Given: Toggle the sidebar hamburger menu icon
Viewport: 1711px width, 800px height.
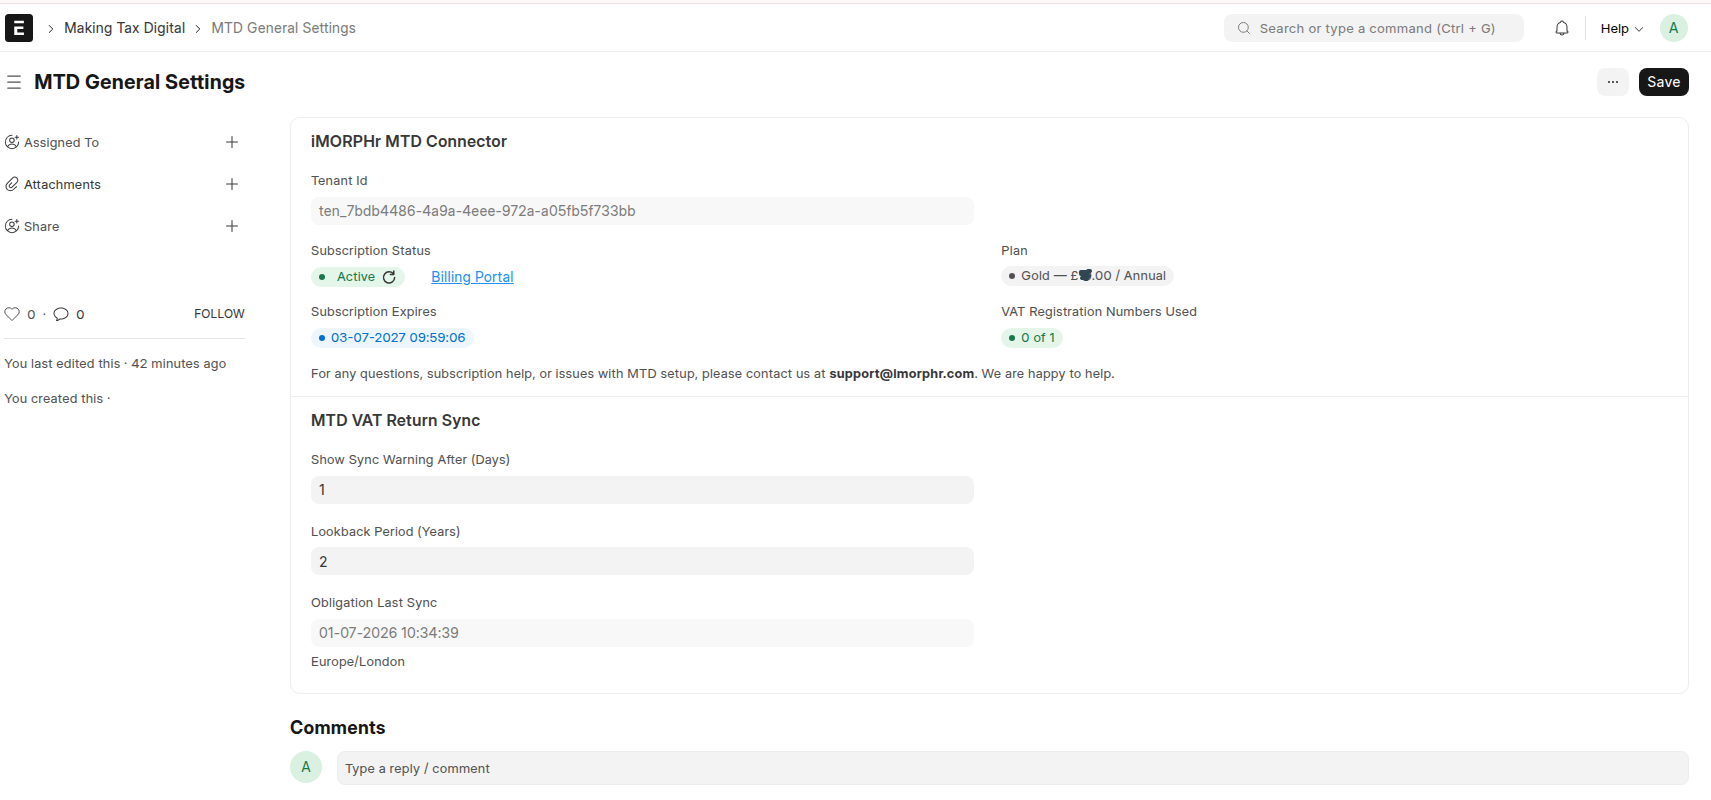Looking at the screenshot, I should 14,82.
